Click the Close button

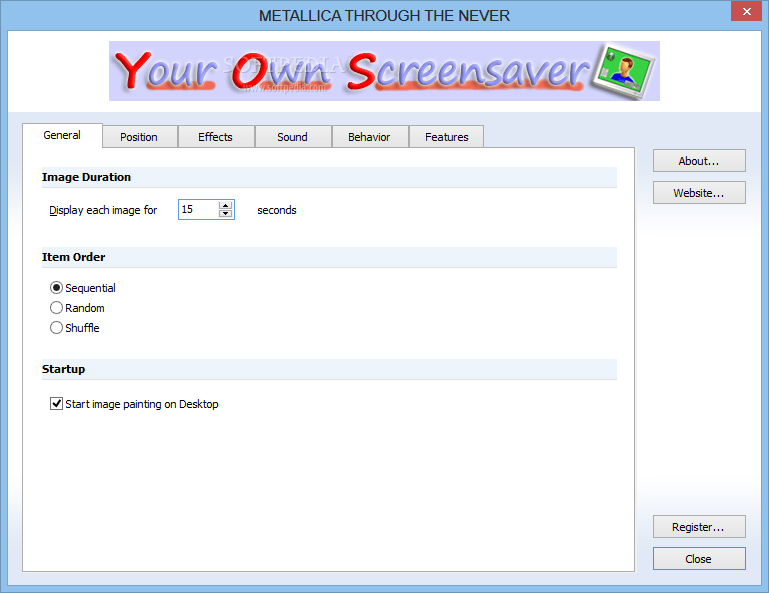(699, 559)
